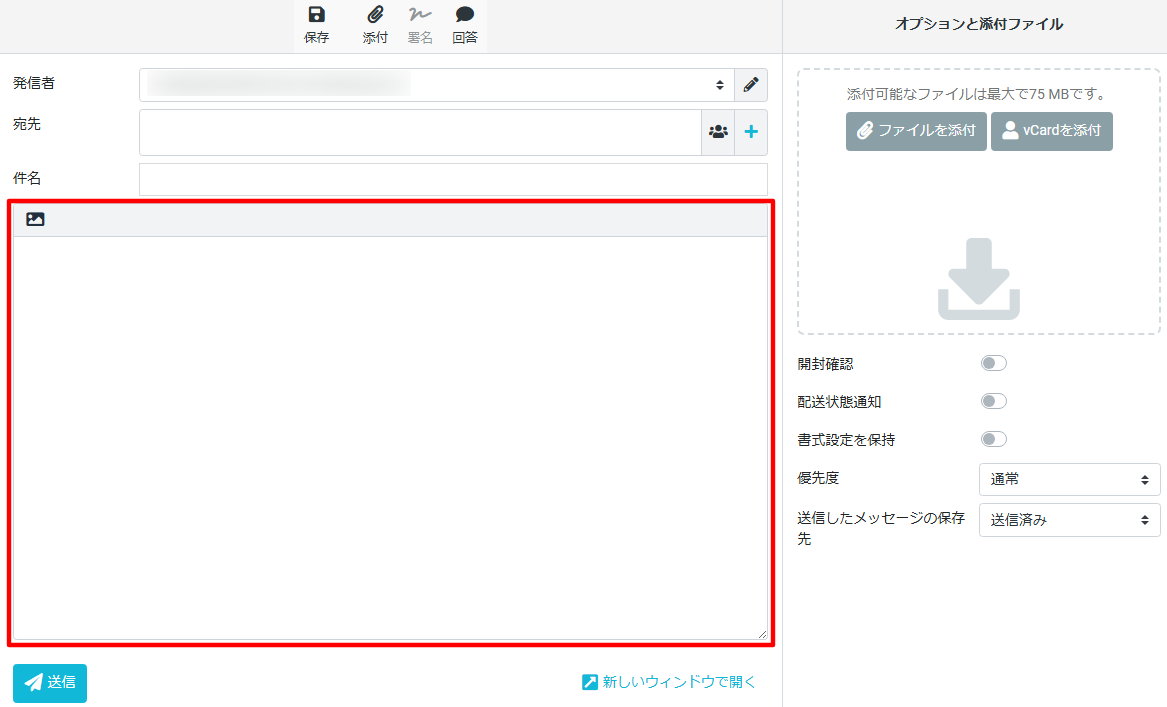This screenshot has width=1167, height=707.
Task: Toggle the 開封確認 switch
Action: coord(994,363)
